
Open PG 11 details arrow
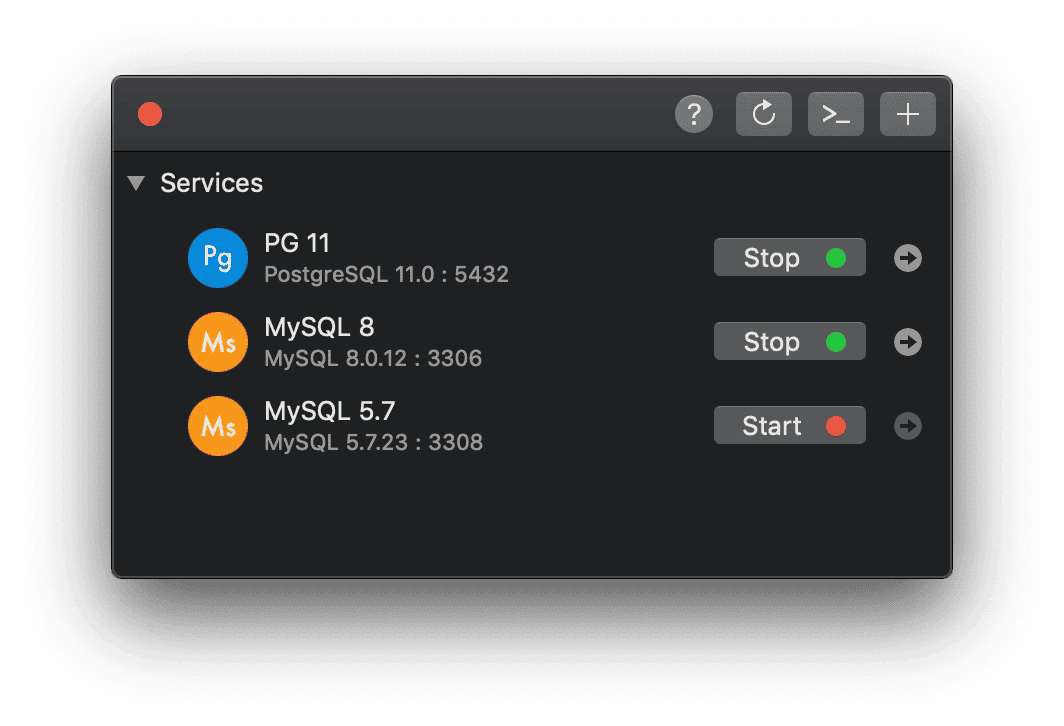click(x=908, y=258)
